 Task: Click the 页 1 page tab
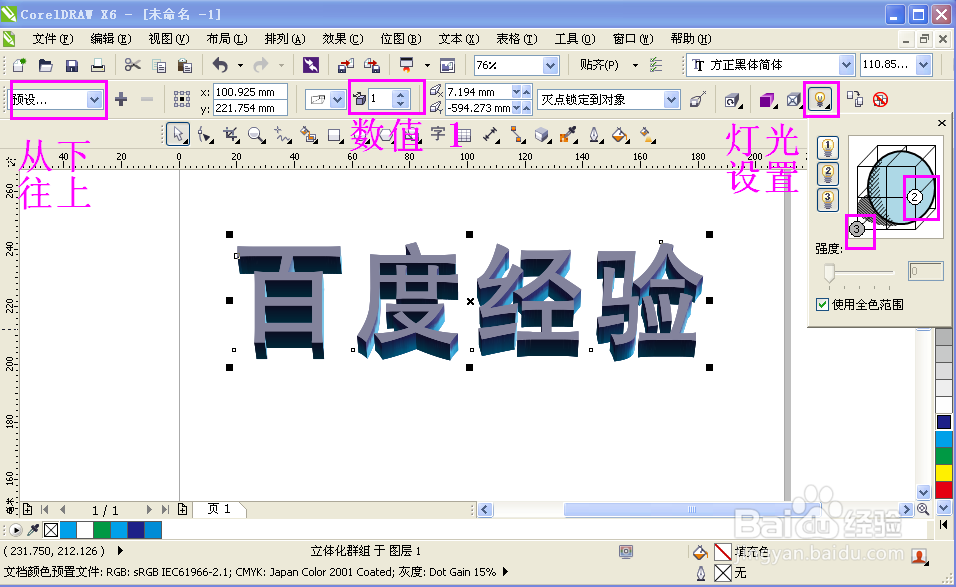click(220, 509)
